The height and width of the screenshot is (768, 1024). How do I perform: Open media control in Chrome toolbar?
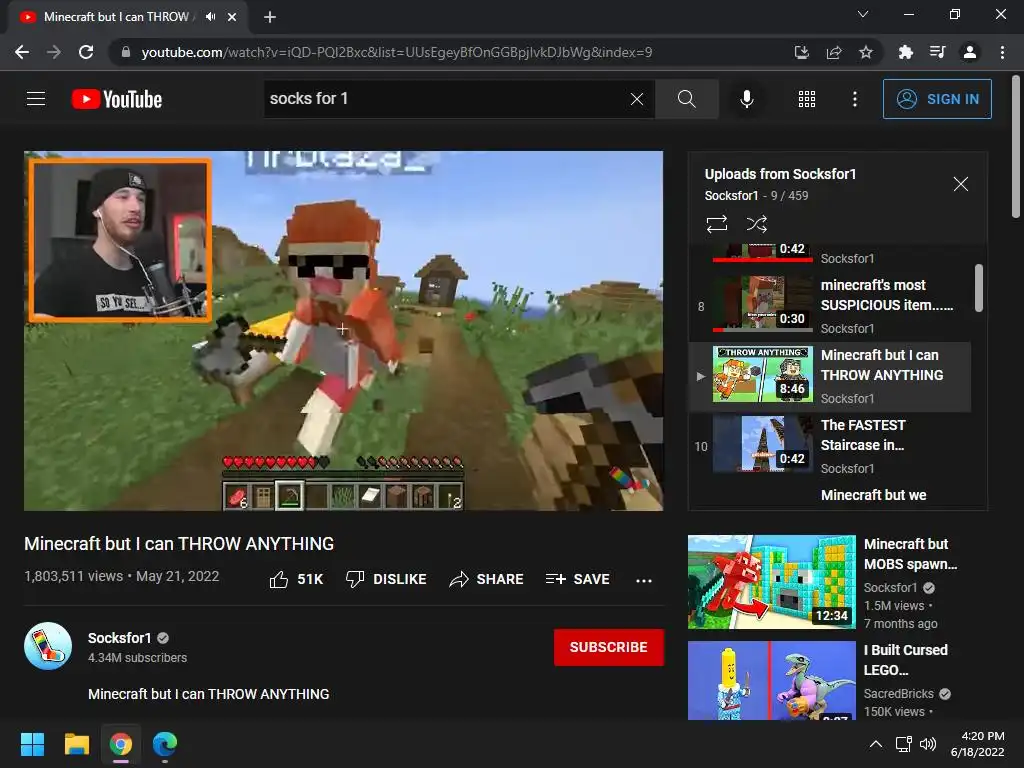(x=937, y=52)
